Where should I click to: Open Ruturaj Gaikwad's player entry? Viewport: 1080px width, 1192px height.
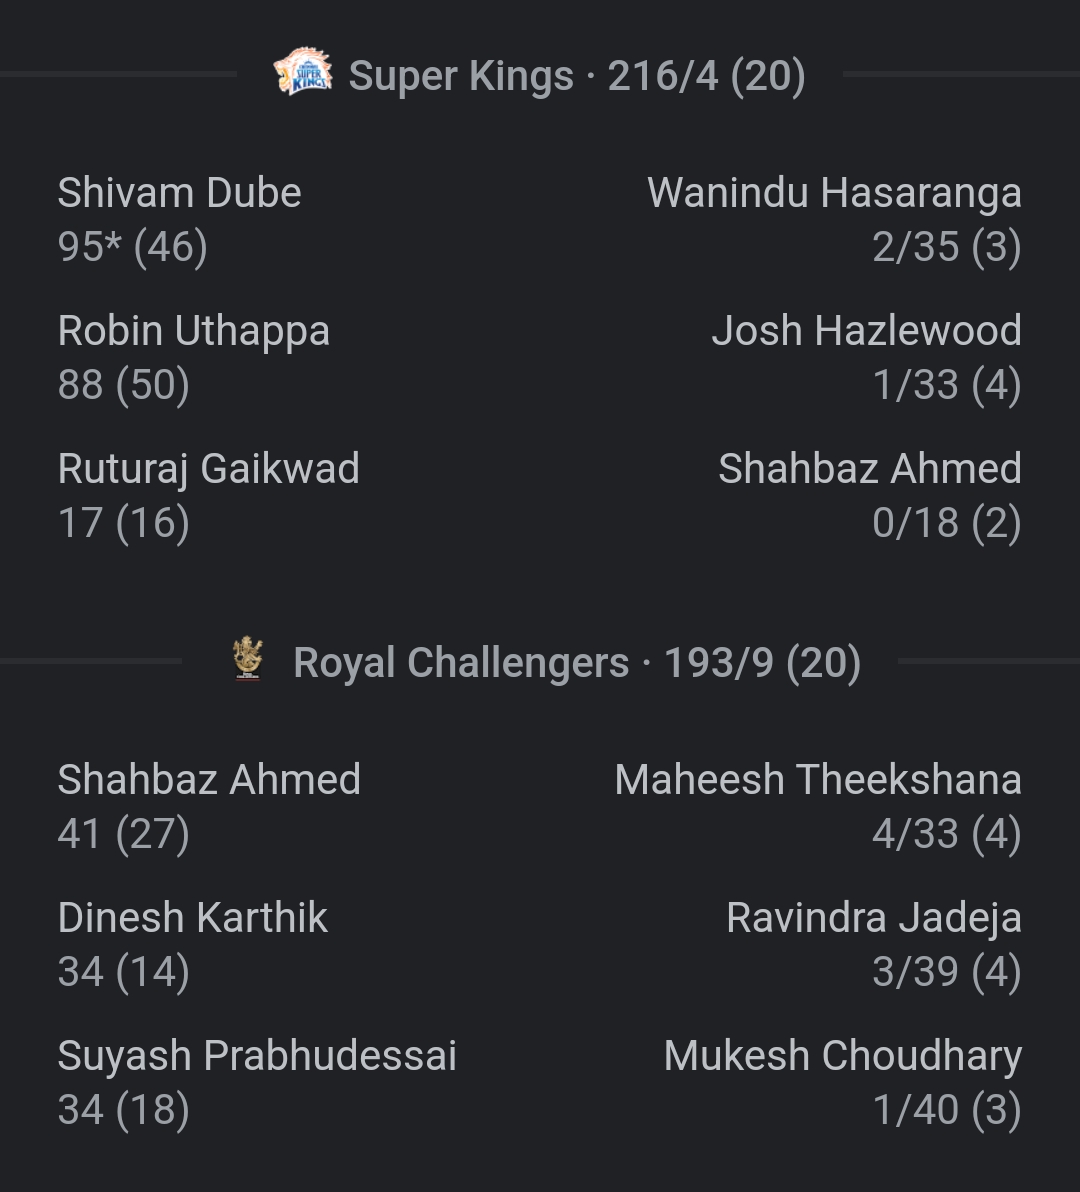pos(208,469)
